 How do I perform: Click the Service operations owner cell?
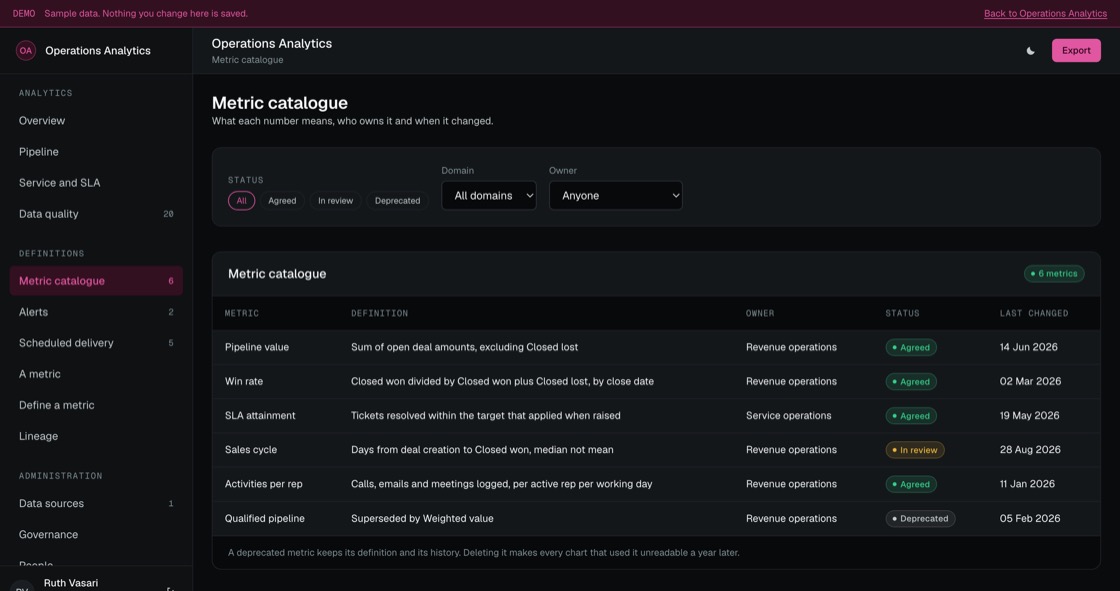789,416
